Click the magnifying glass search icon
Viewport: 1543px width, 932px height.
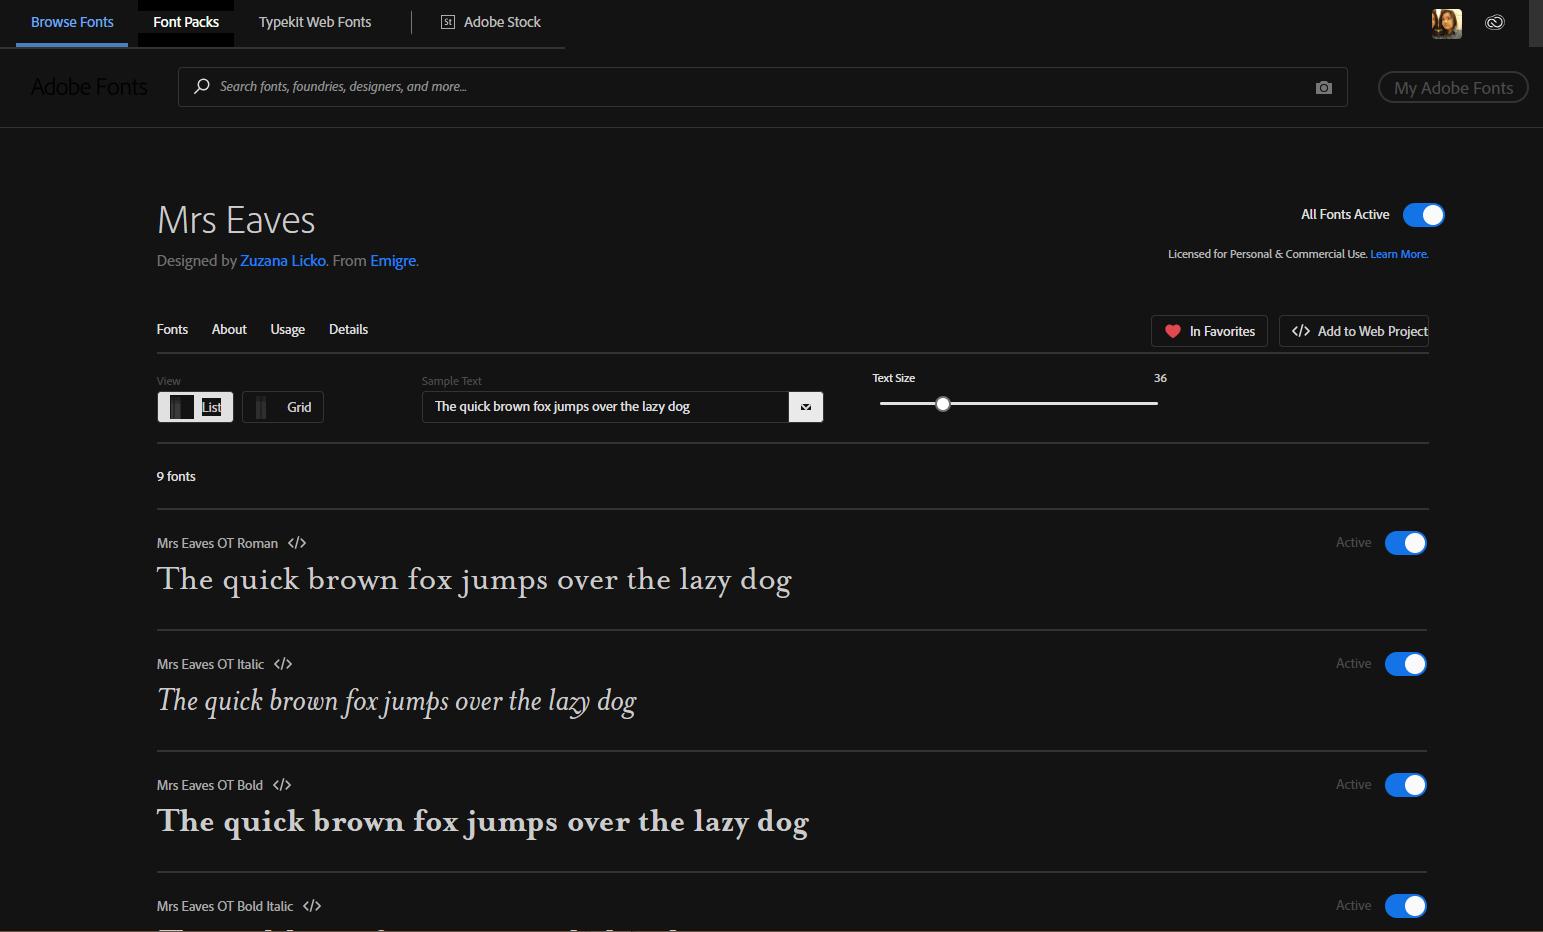201,86
